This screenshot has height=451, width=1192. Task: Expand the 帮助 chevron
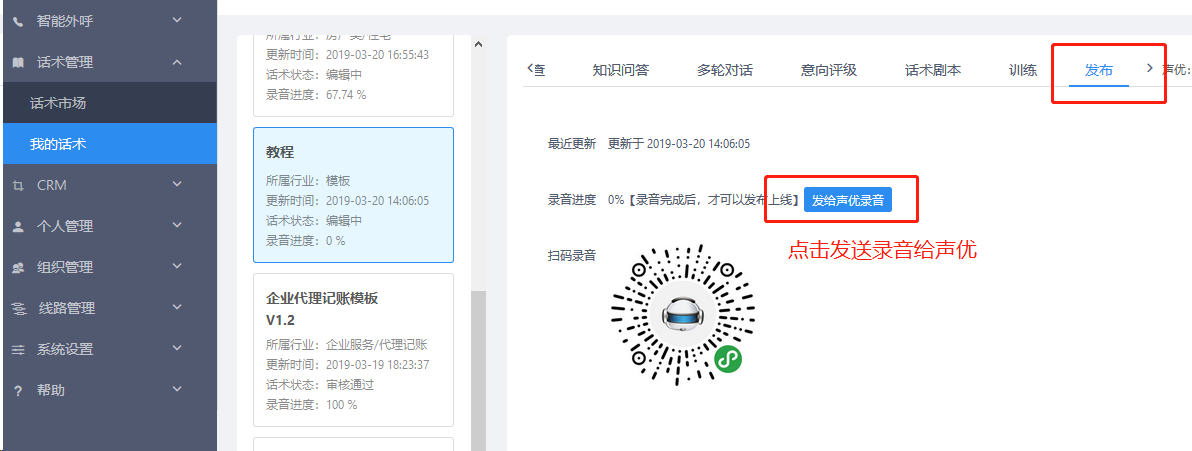[177, 390]
